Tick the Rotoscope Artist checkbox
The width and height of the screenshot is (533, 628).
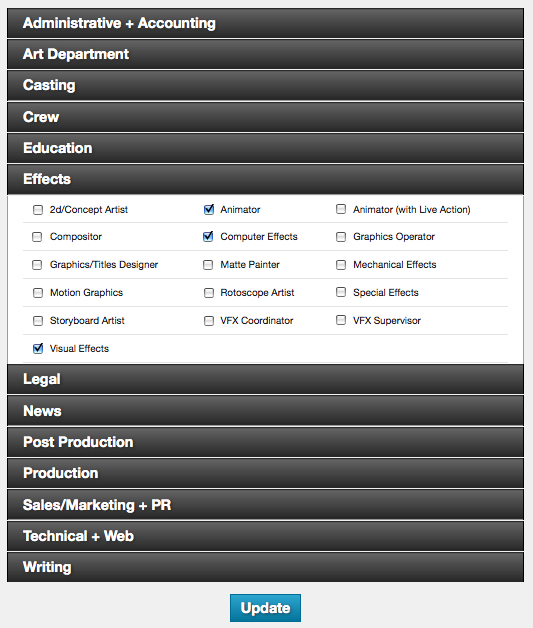coord(209,293)
